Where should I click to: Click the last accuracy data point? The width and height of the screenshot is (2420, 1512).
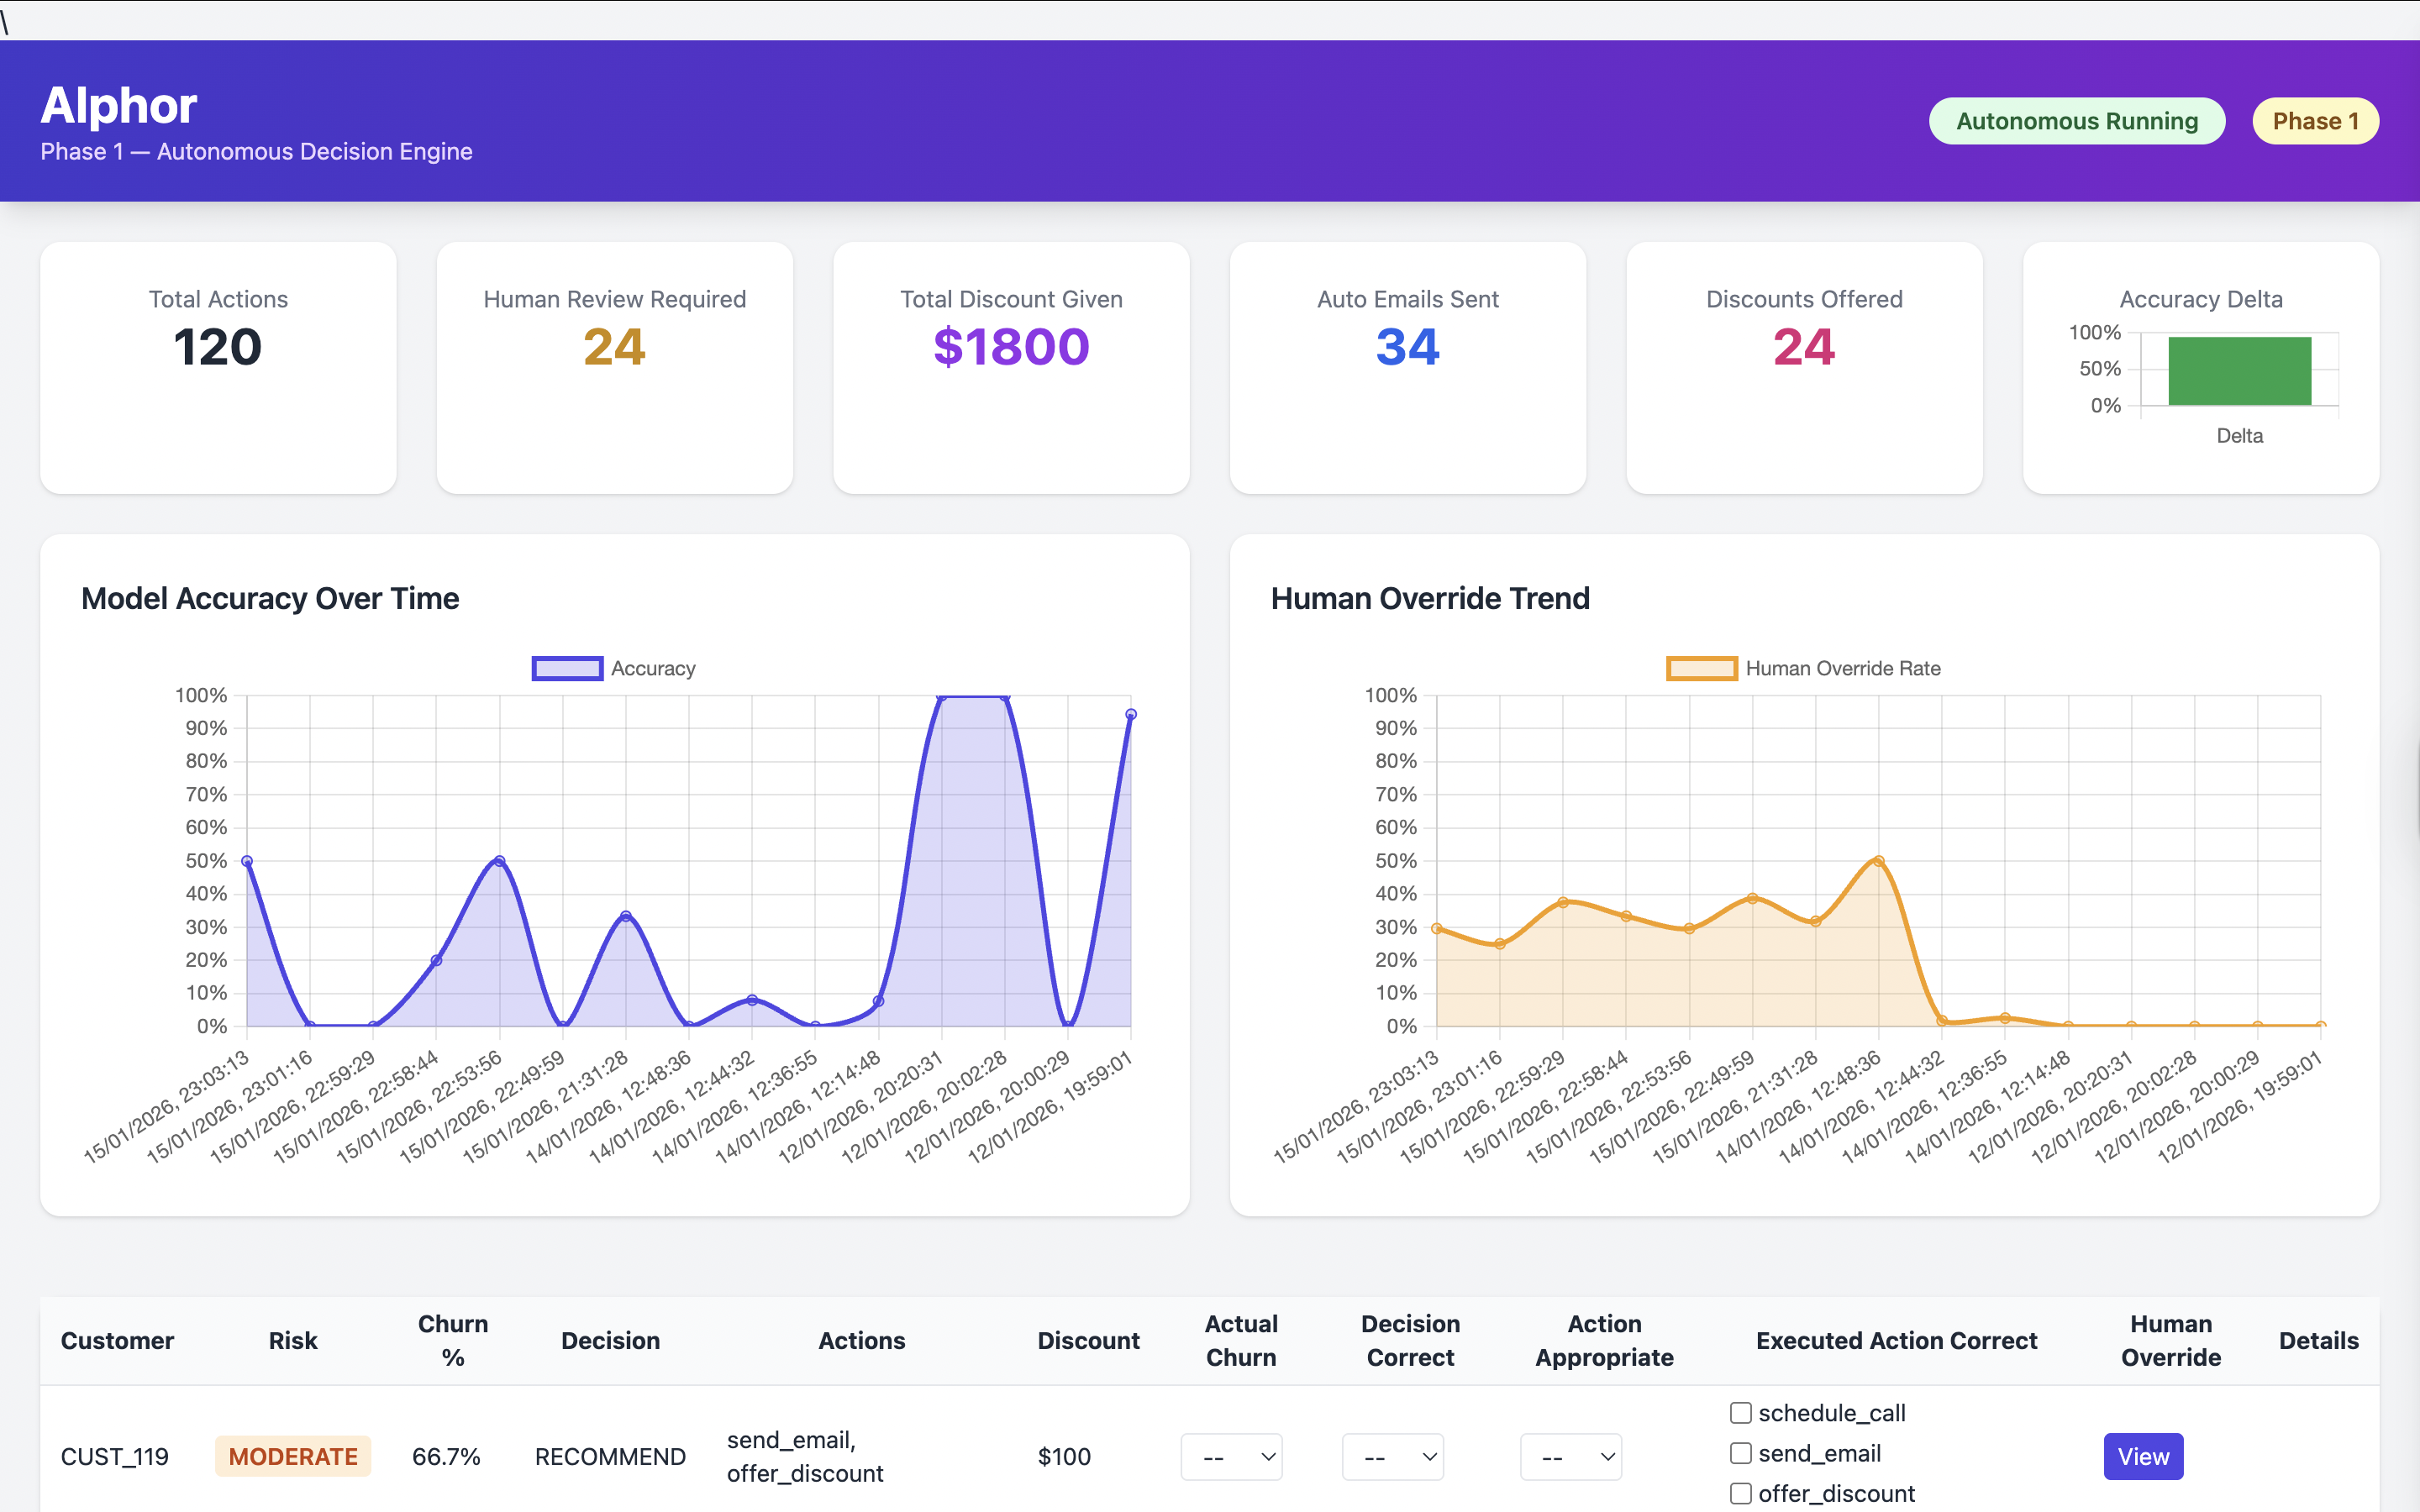[1131, 714]
